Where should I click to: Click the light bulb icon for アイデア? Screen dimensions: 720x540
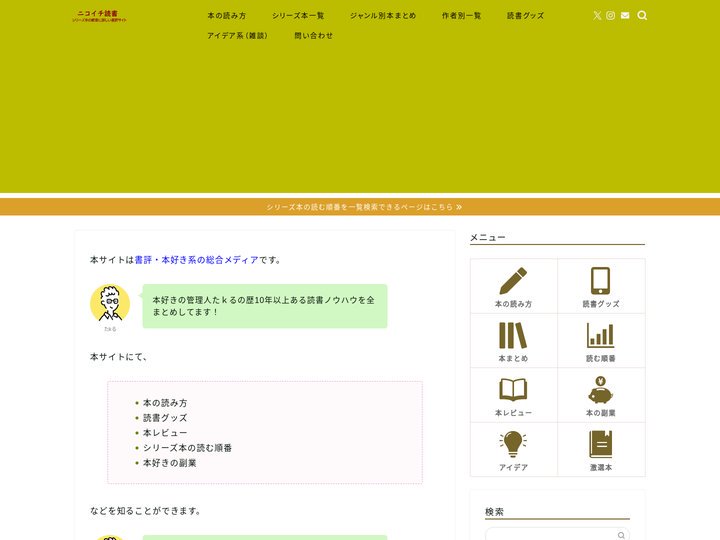click(513, 444)
